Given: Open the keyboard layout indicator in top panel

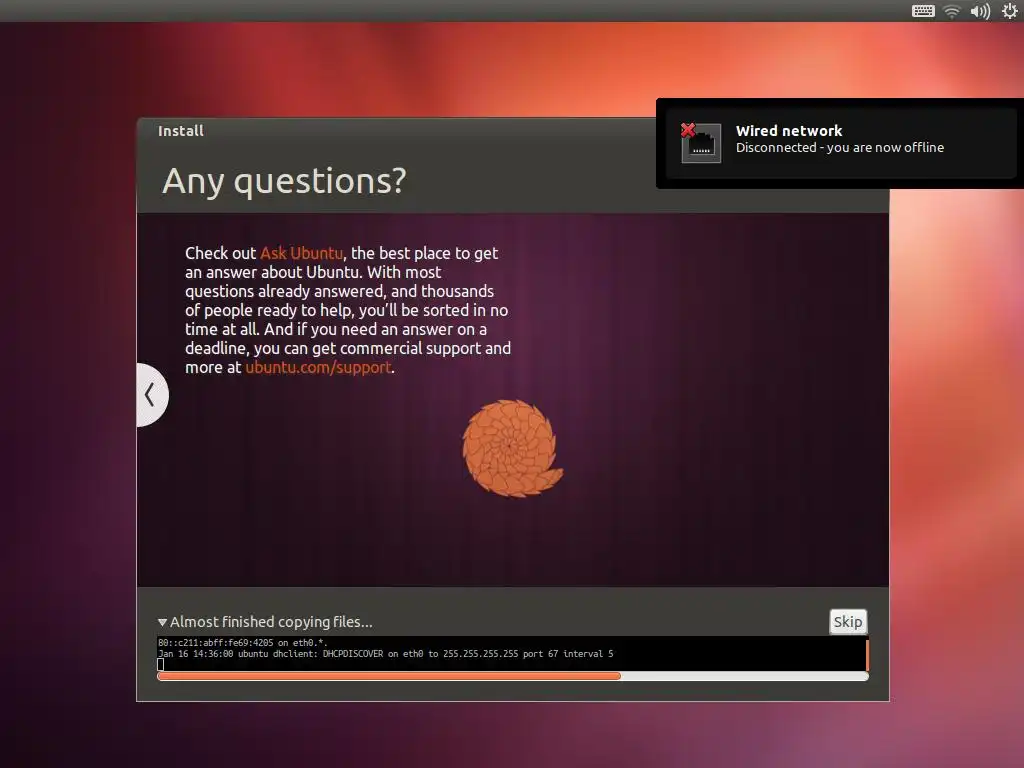Looking at the screenshot, I should 923,11.
